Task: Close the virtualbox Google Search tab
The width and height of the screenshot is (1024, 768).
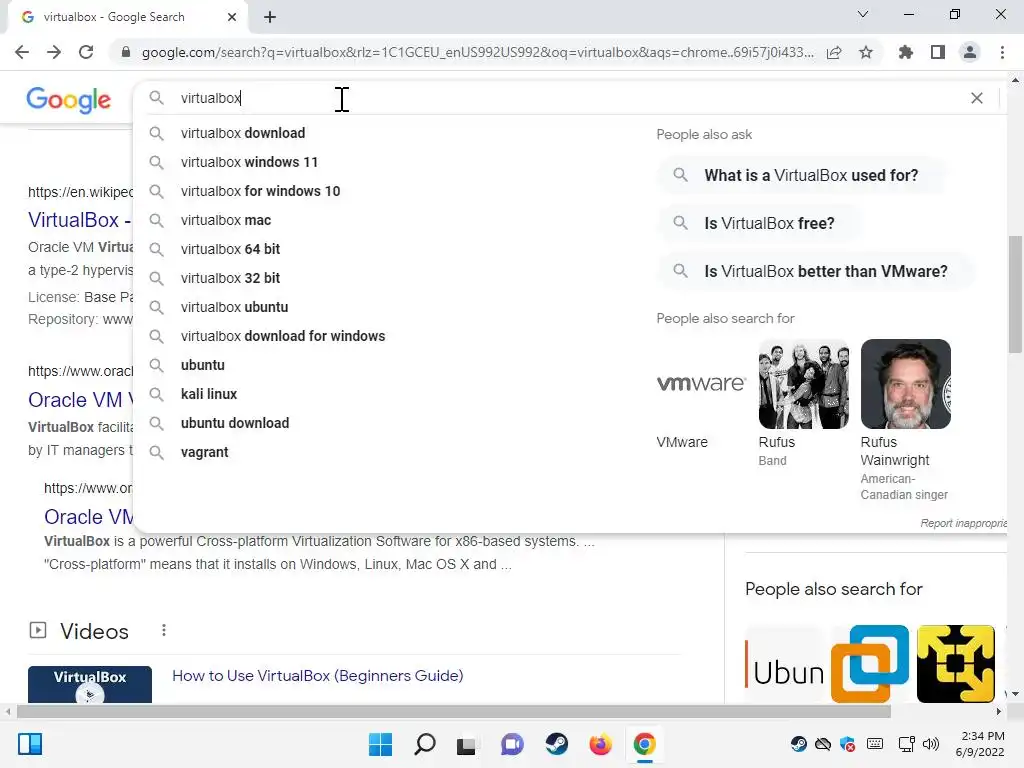Action: pos(232,17)
